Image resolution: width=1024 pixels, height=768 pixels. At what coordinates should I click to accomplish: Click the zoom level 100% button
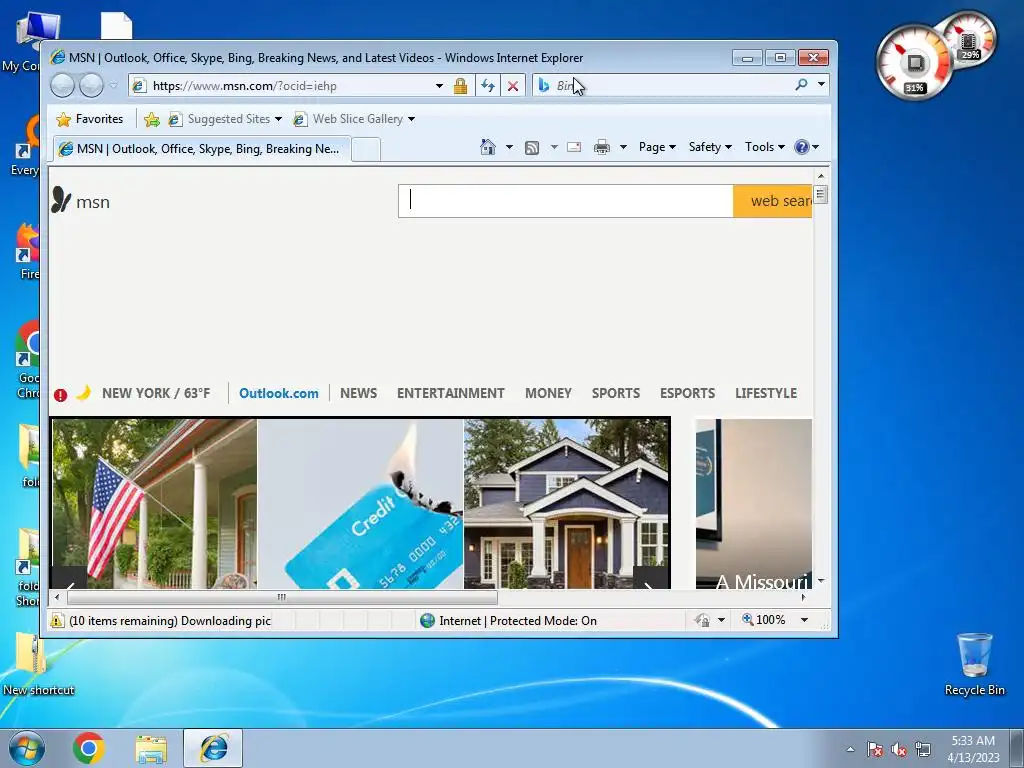[763, 620]
